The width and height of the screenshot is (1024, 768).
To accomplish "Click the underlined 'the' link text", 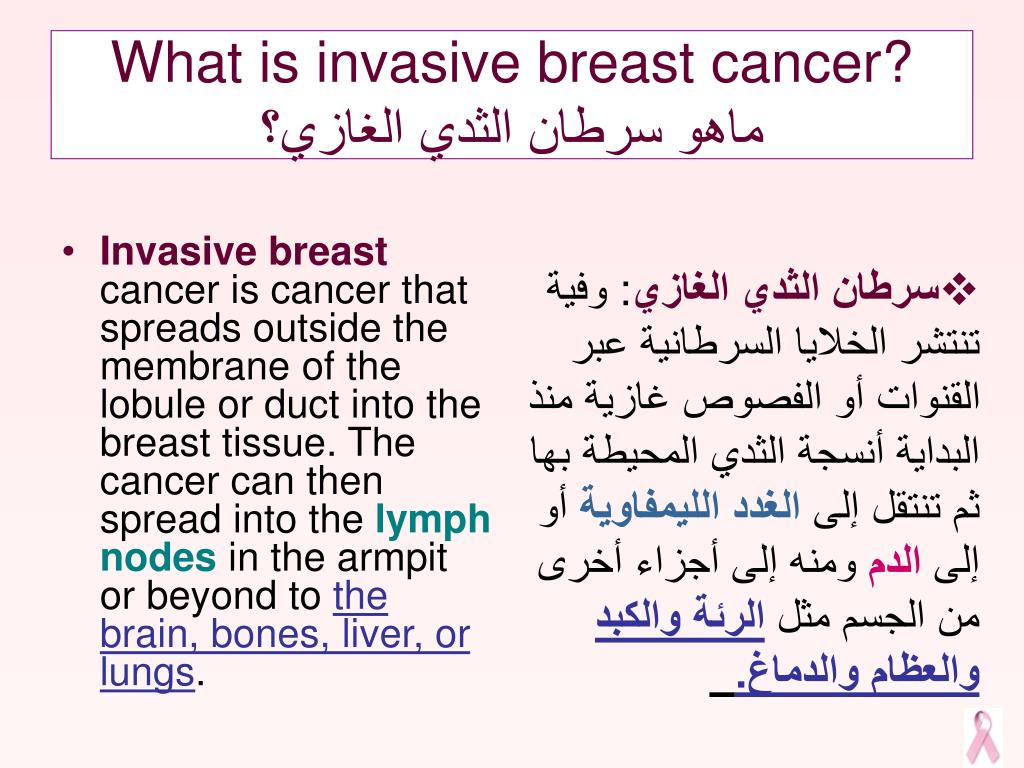I will click(360, 595).
